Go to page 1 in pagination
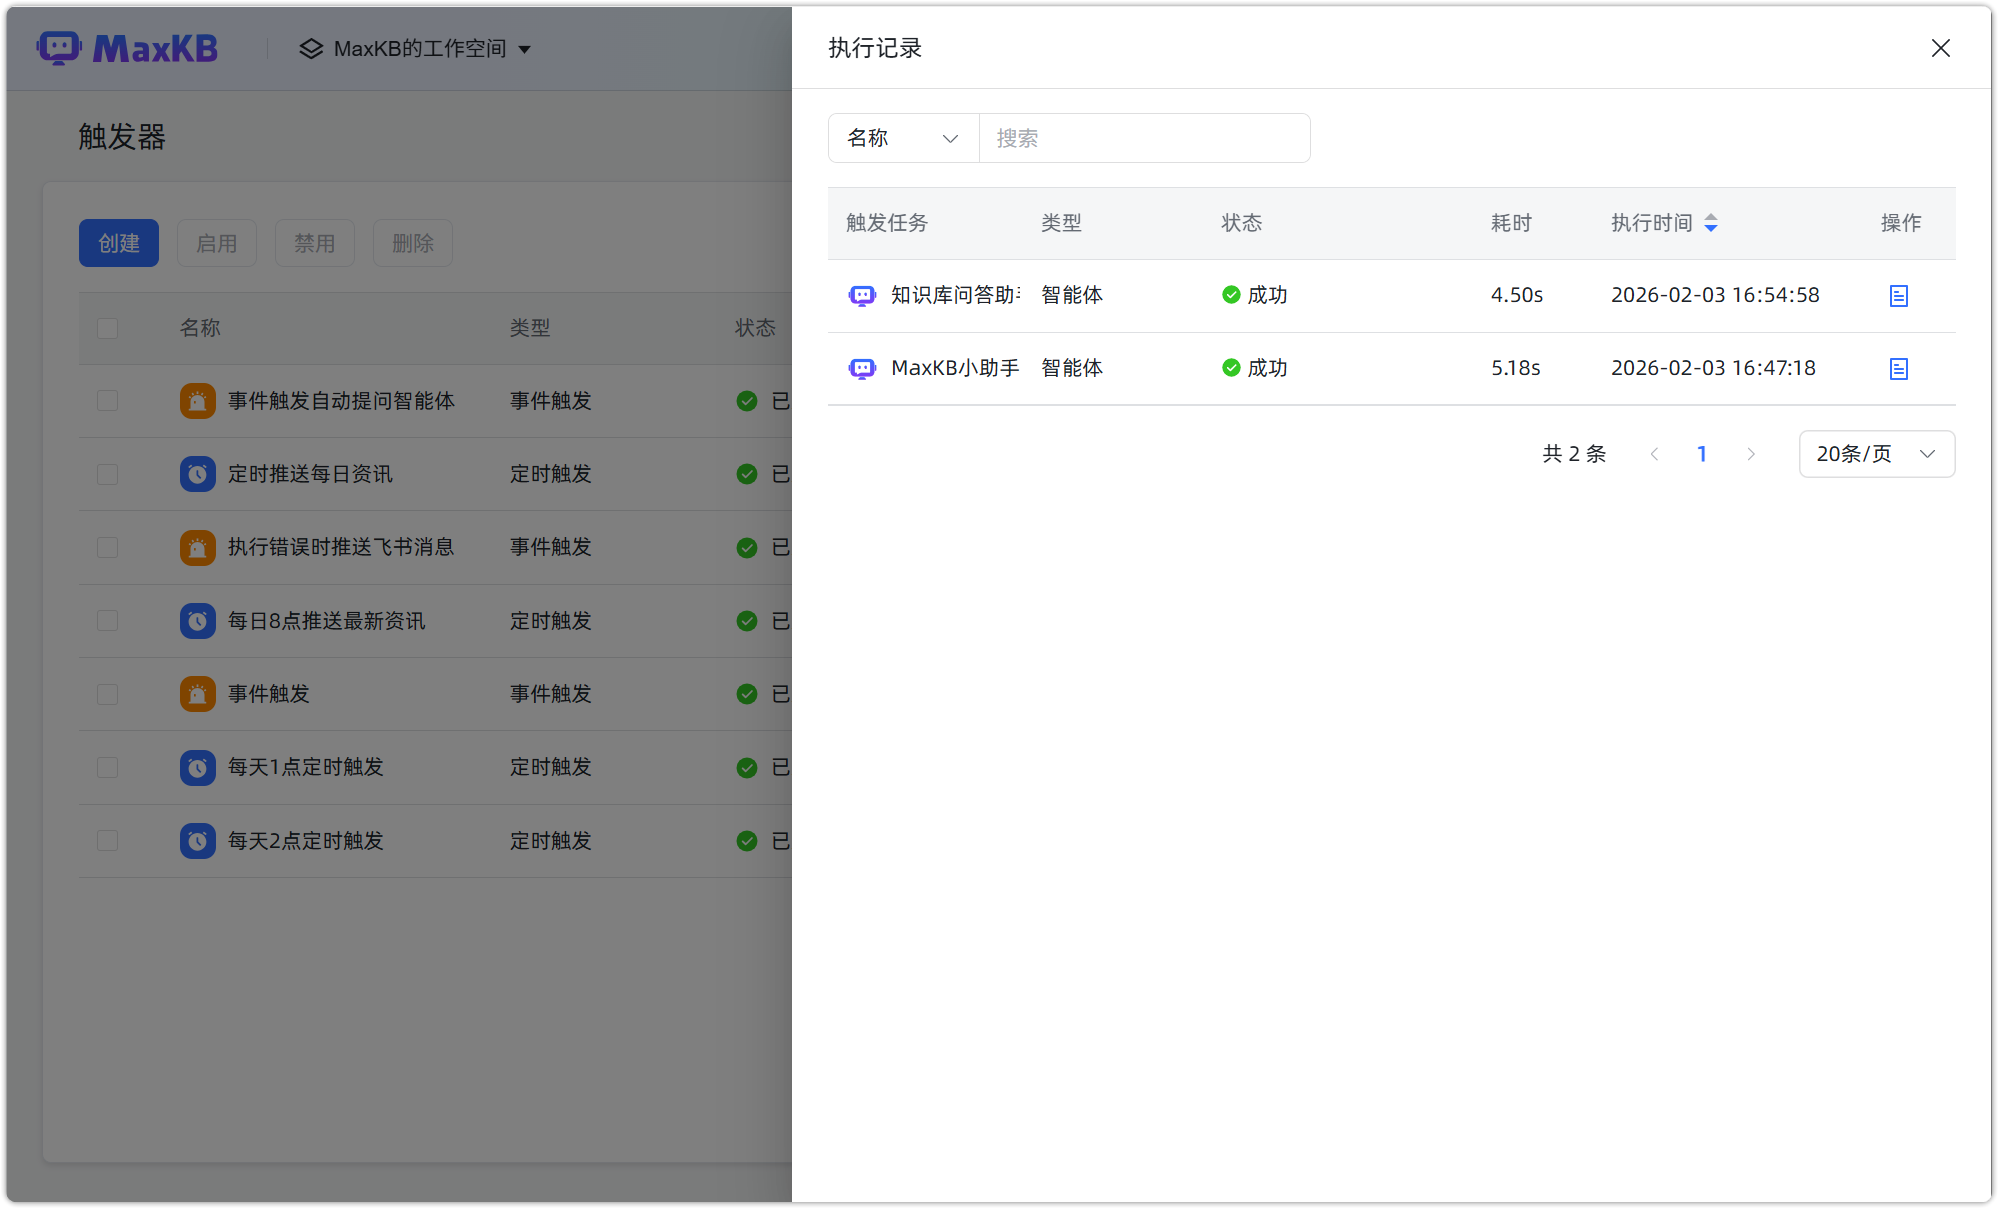1998x1208 pixels. (x=1702, y=454)
